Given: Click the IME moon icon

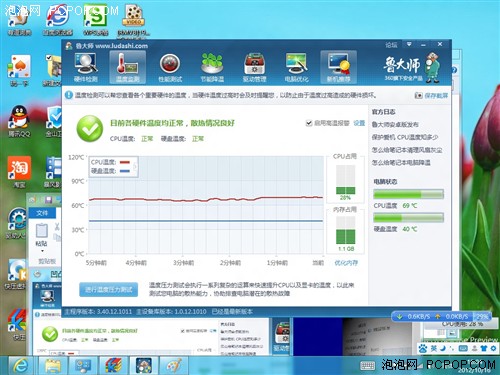Looking at the screenshot, I should click(443, 349).
